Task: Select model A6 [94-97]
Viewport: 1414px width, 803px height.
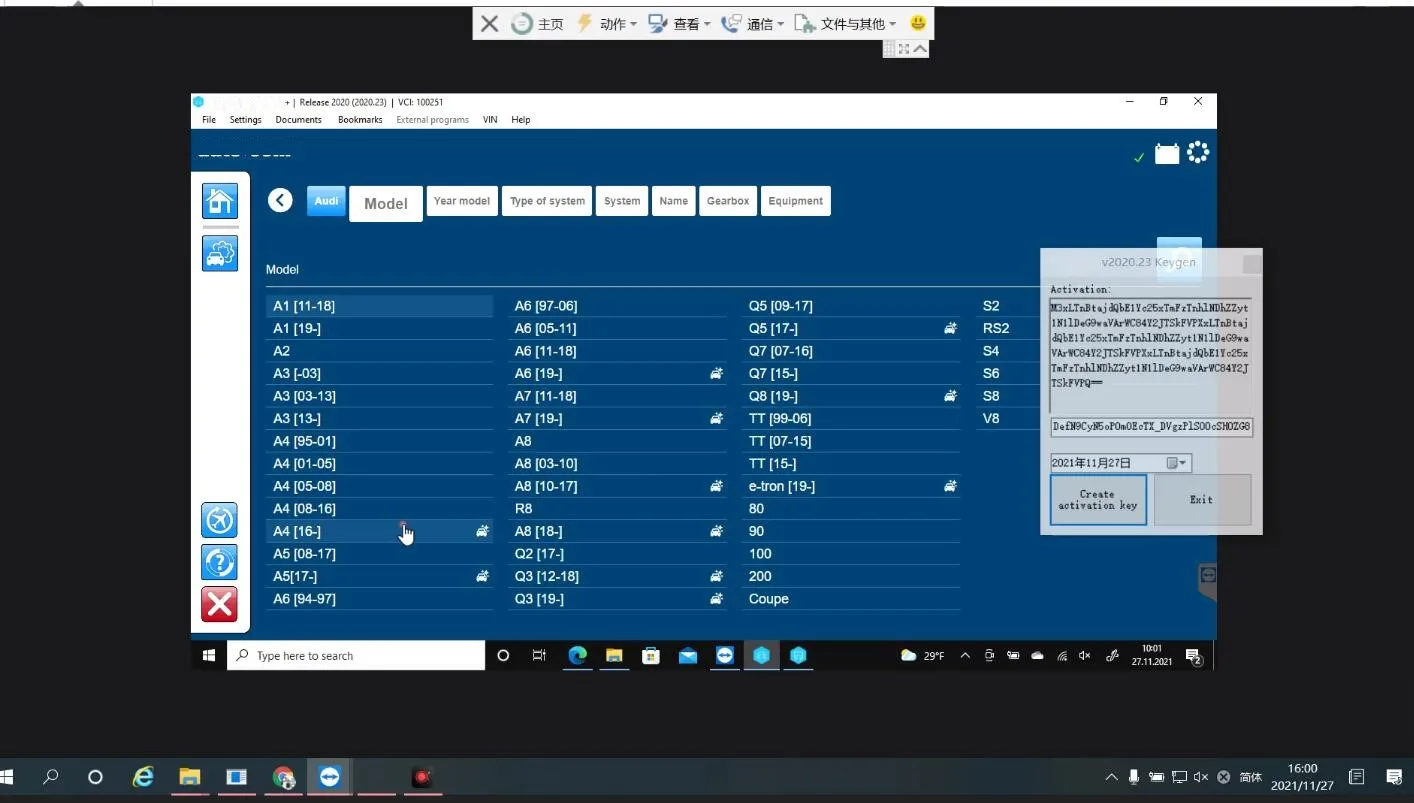Action: point(379,599)
